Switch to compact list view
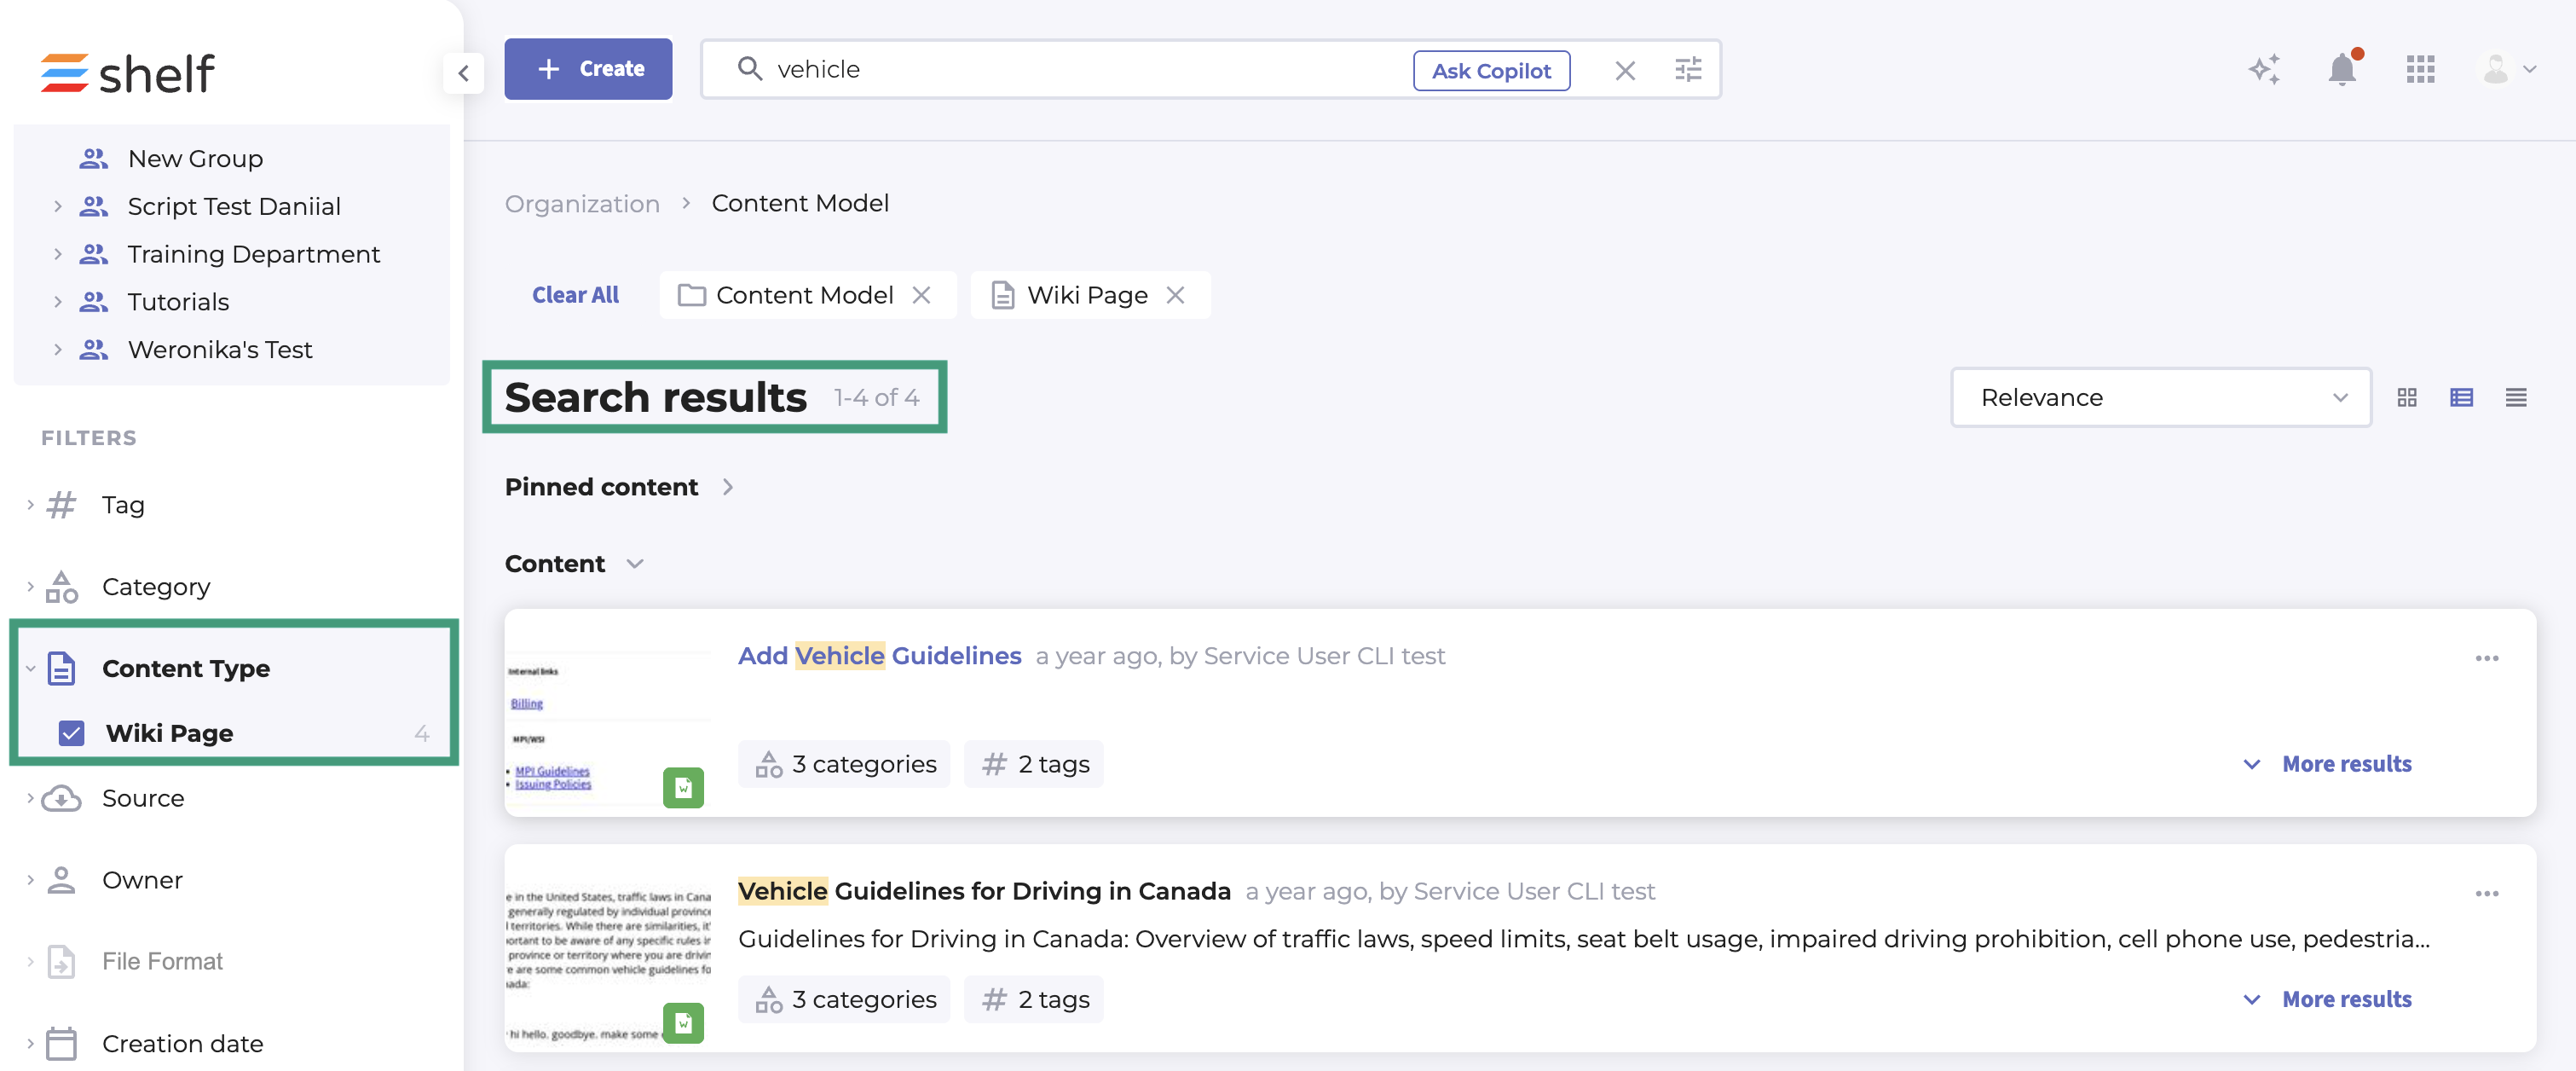The width and height of the screenshot is (2576, 1071). coord(2516,398)
